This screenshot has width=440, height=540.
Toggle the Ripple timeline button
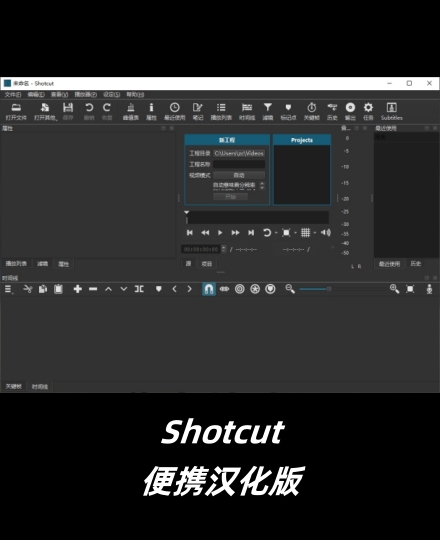240,289
